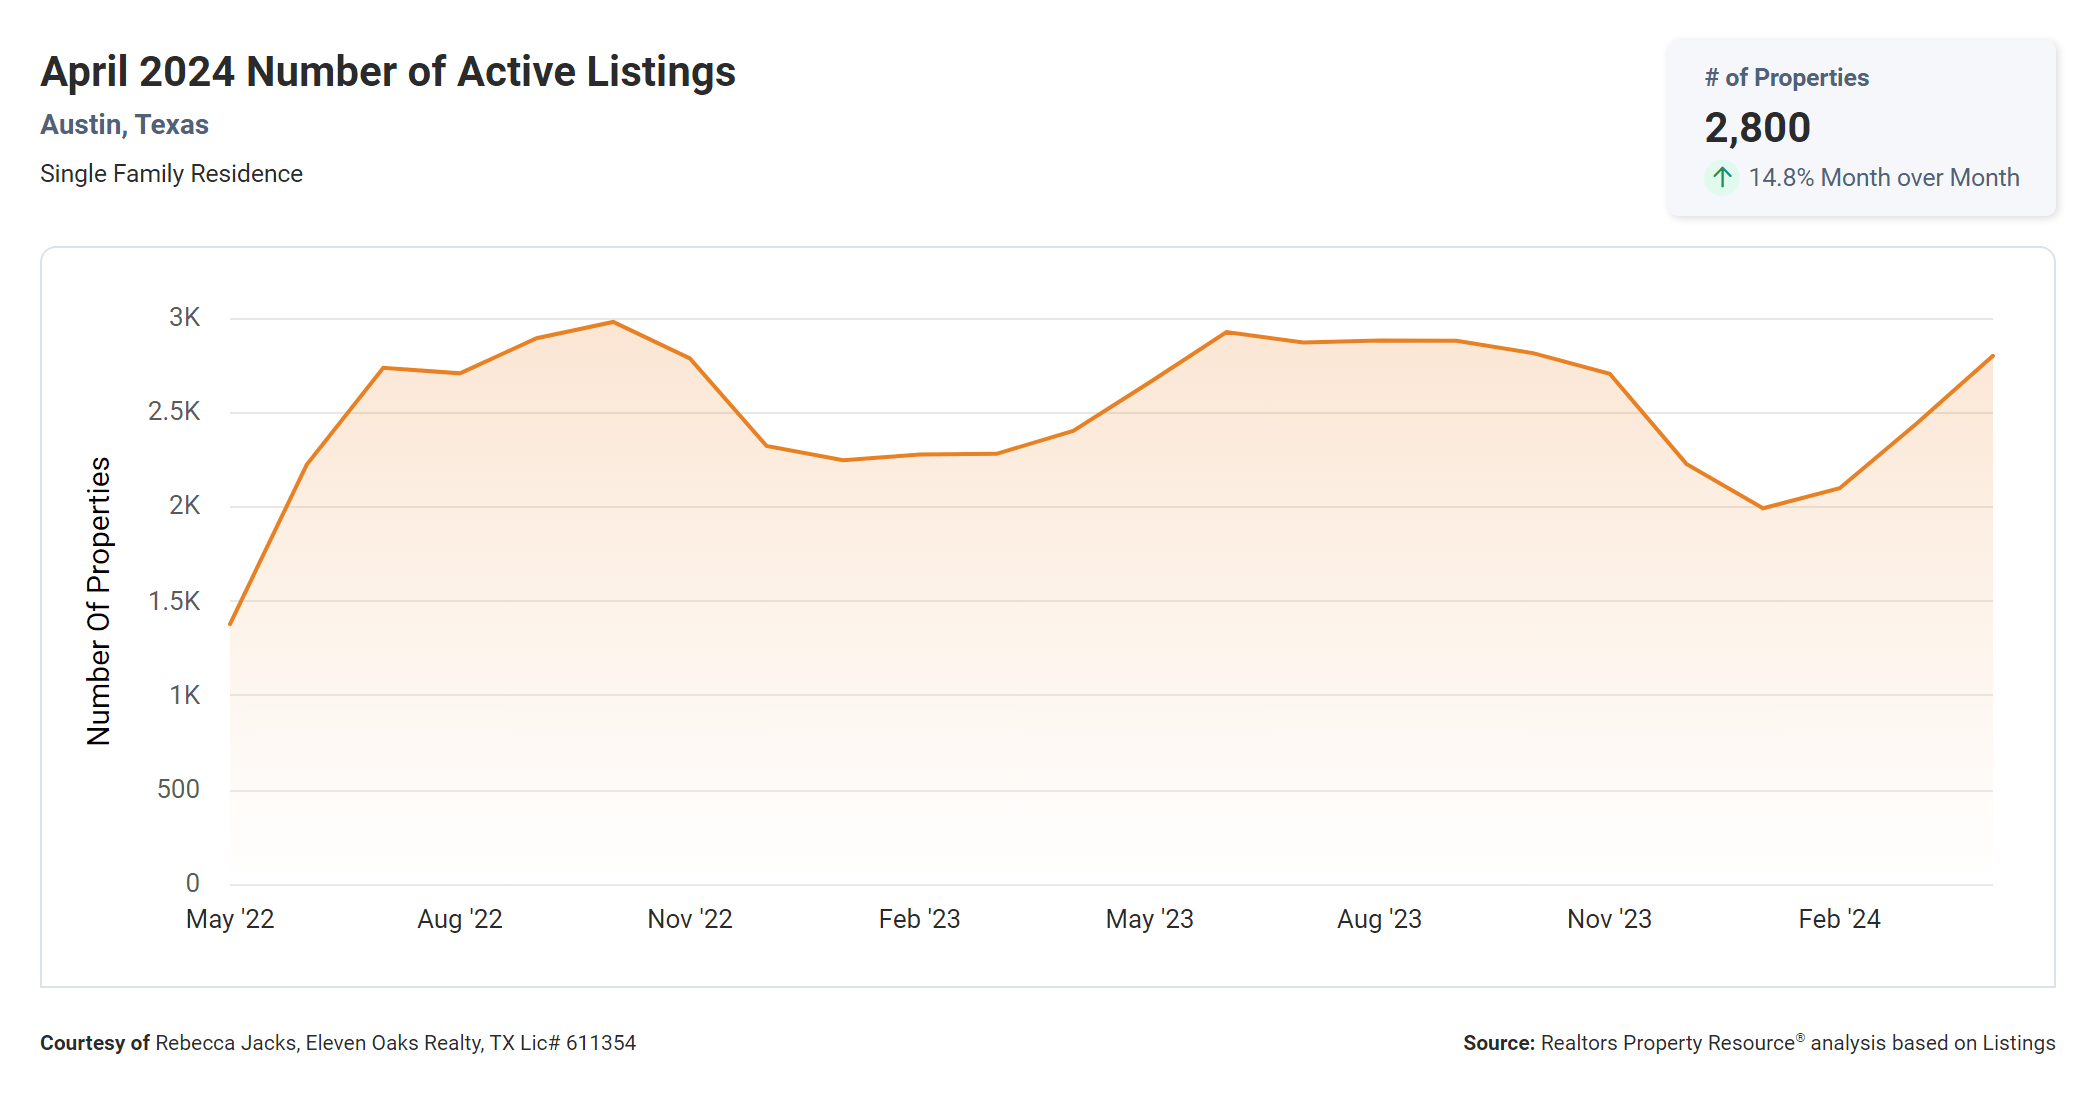Viewport: 2096px width, 1100px height.
Task: Click the 14.8% Month over Month text
Action: coord(1883,178)
